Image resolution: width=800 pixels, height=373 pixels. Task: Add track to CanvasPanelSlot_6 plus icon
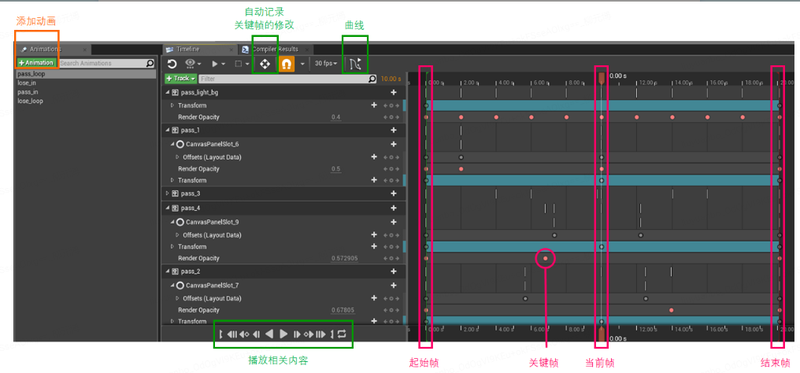[393, 144]
